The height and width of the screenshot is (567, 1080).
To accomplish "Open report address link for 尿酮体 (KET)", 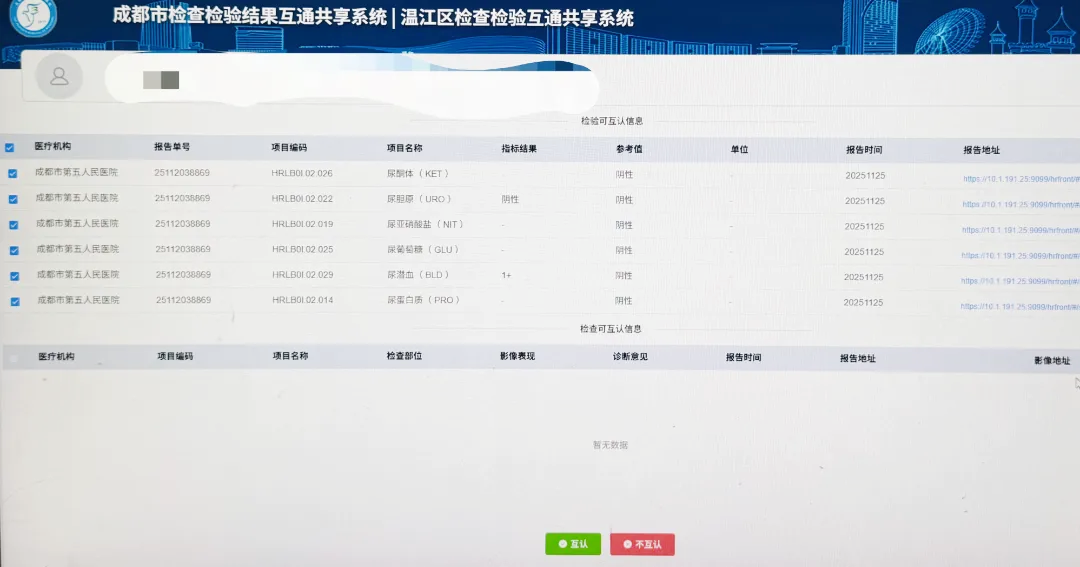I will pos(1020,179).
